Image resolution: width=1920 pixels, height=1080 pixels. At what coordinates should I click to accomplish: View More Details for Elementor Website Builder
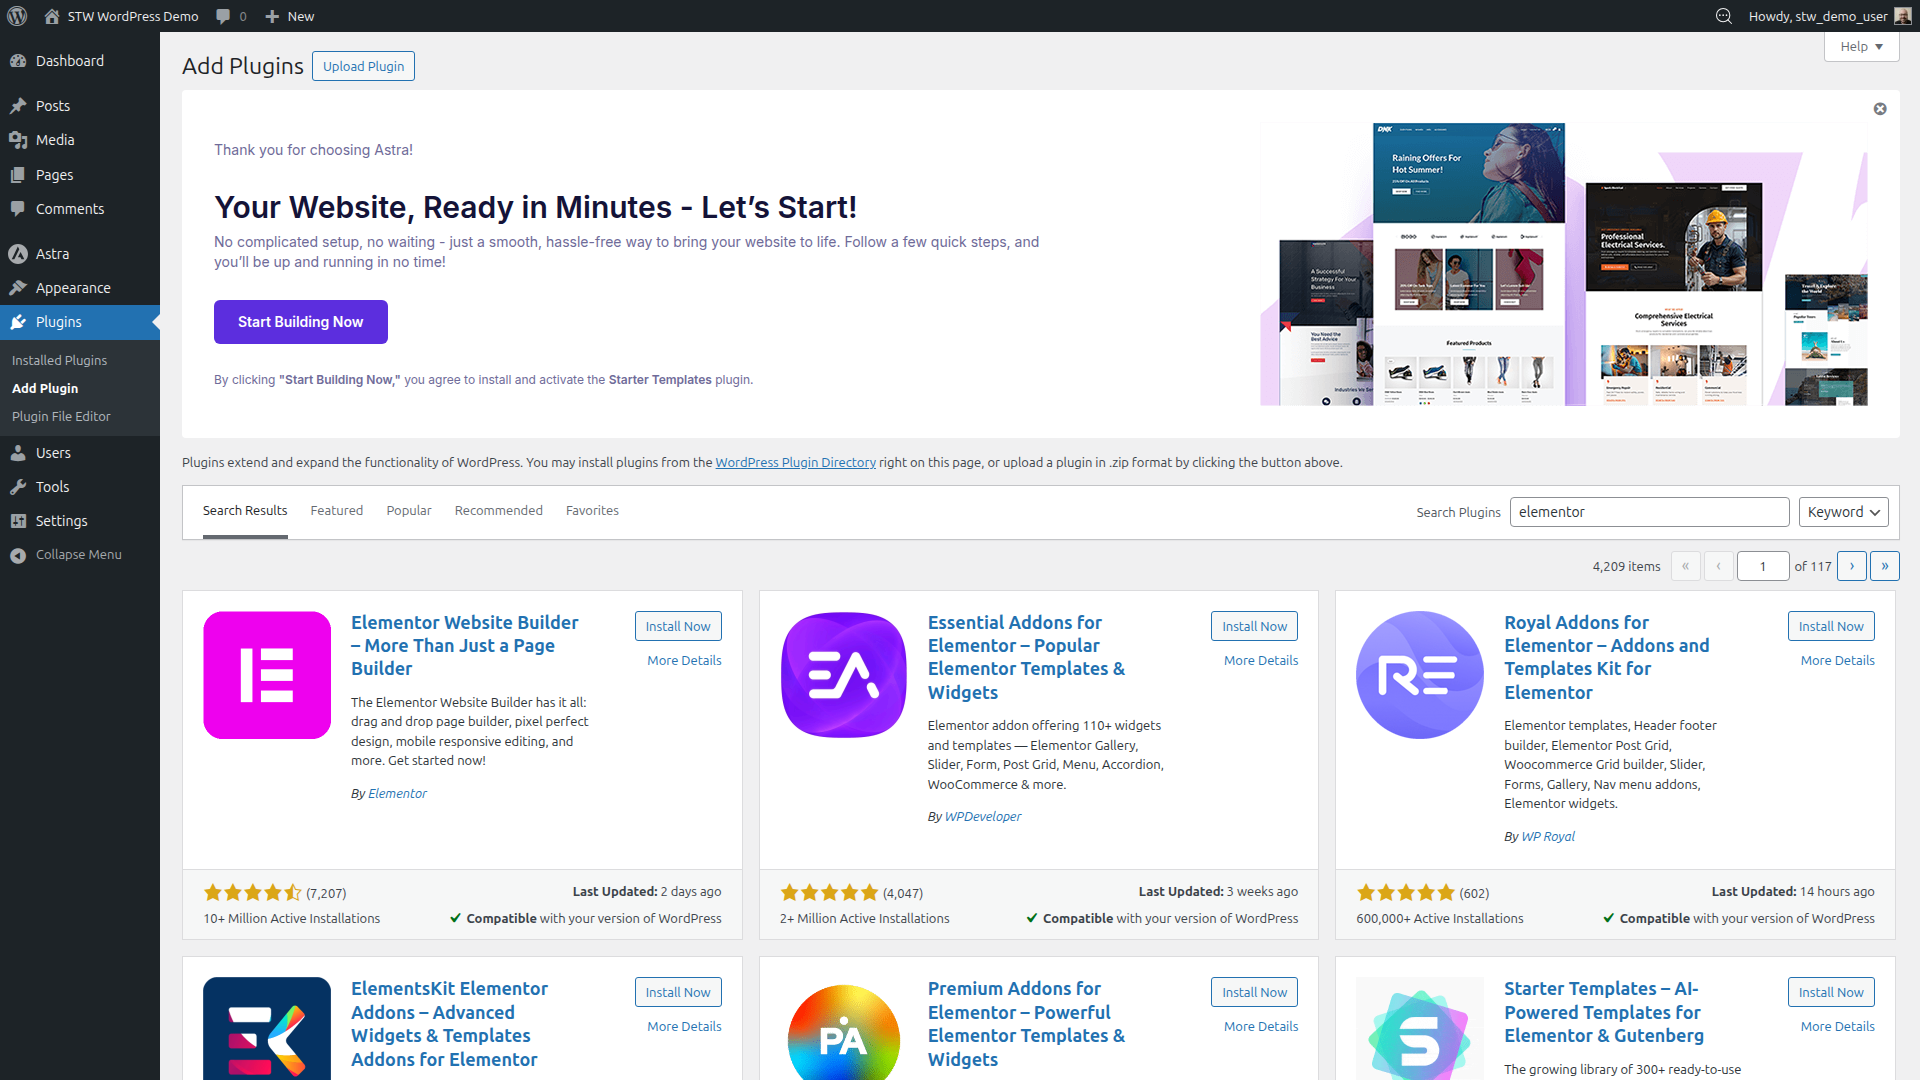tap(684, 661)
